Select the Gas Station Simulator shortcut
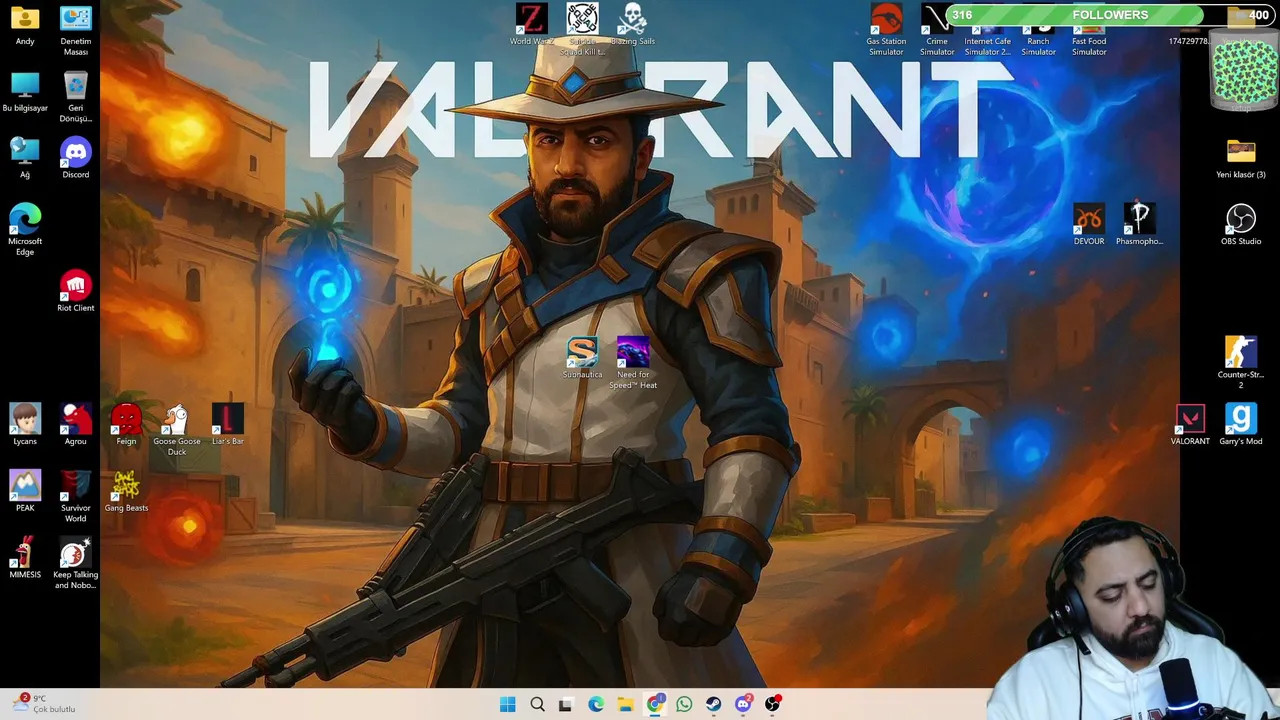1280x720 pixels. pos(886,30)
